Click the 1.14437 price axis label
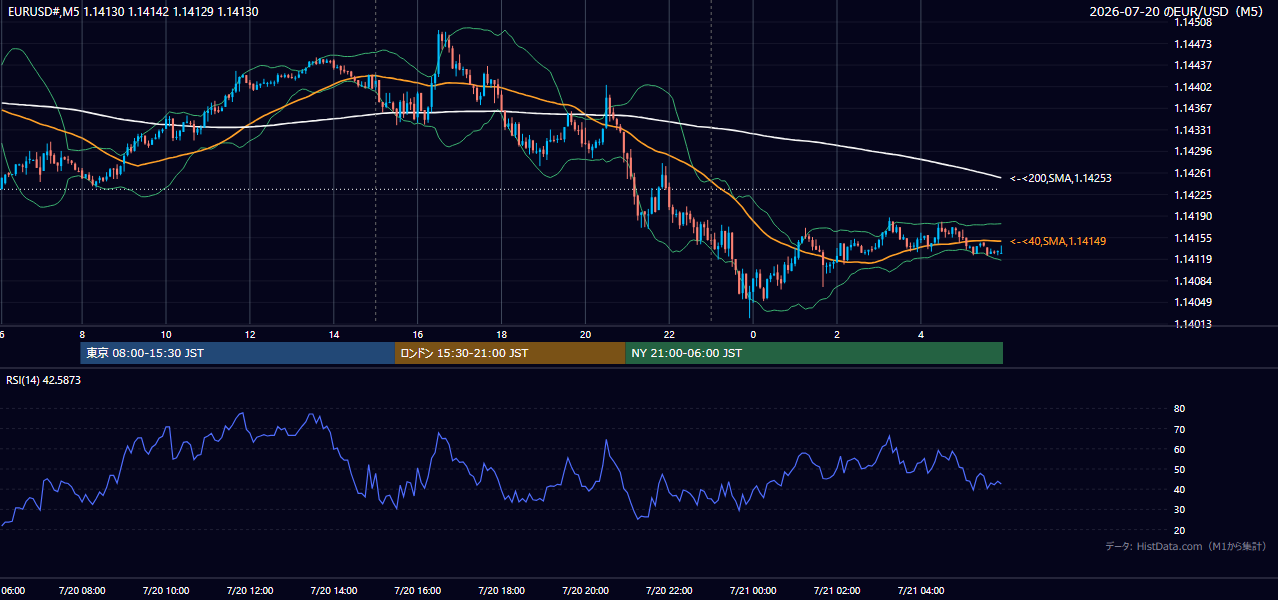Image resolution: width=1278 pixels, height=600 pixels. coord(1194,65)
